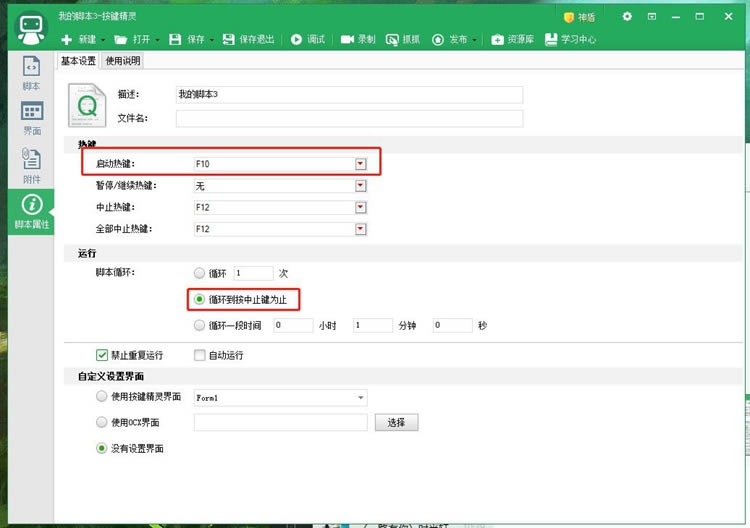Open the 附件 attachments sidebar panel
Viewport: 750px width, 528px height.
pyautogui.click(x=31, y=165)
